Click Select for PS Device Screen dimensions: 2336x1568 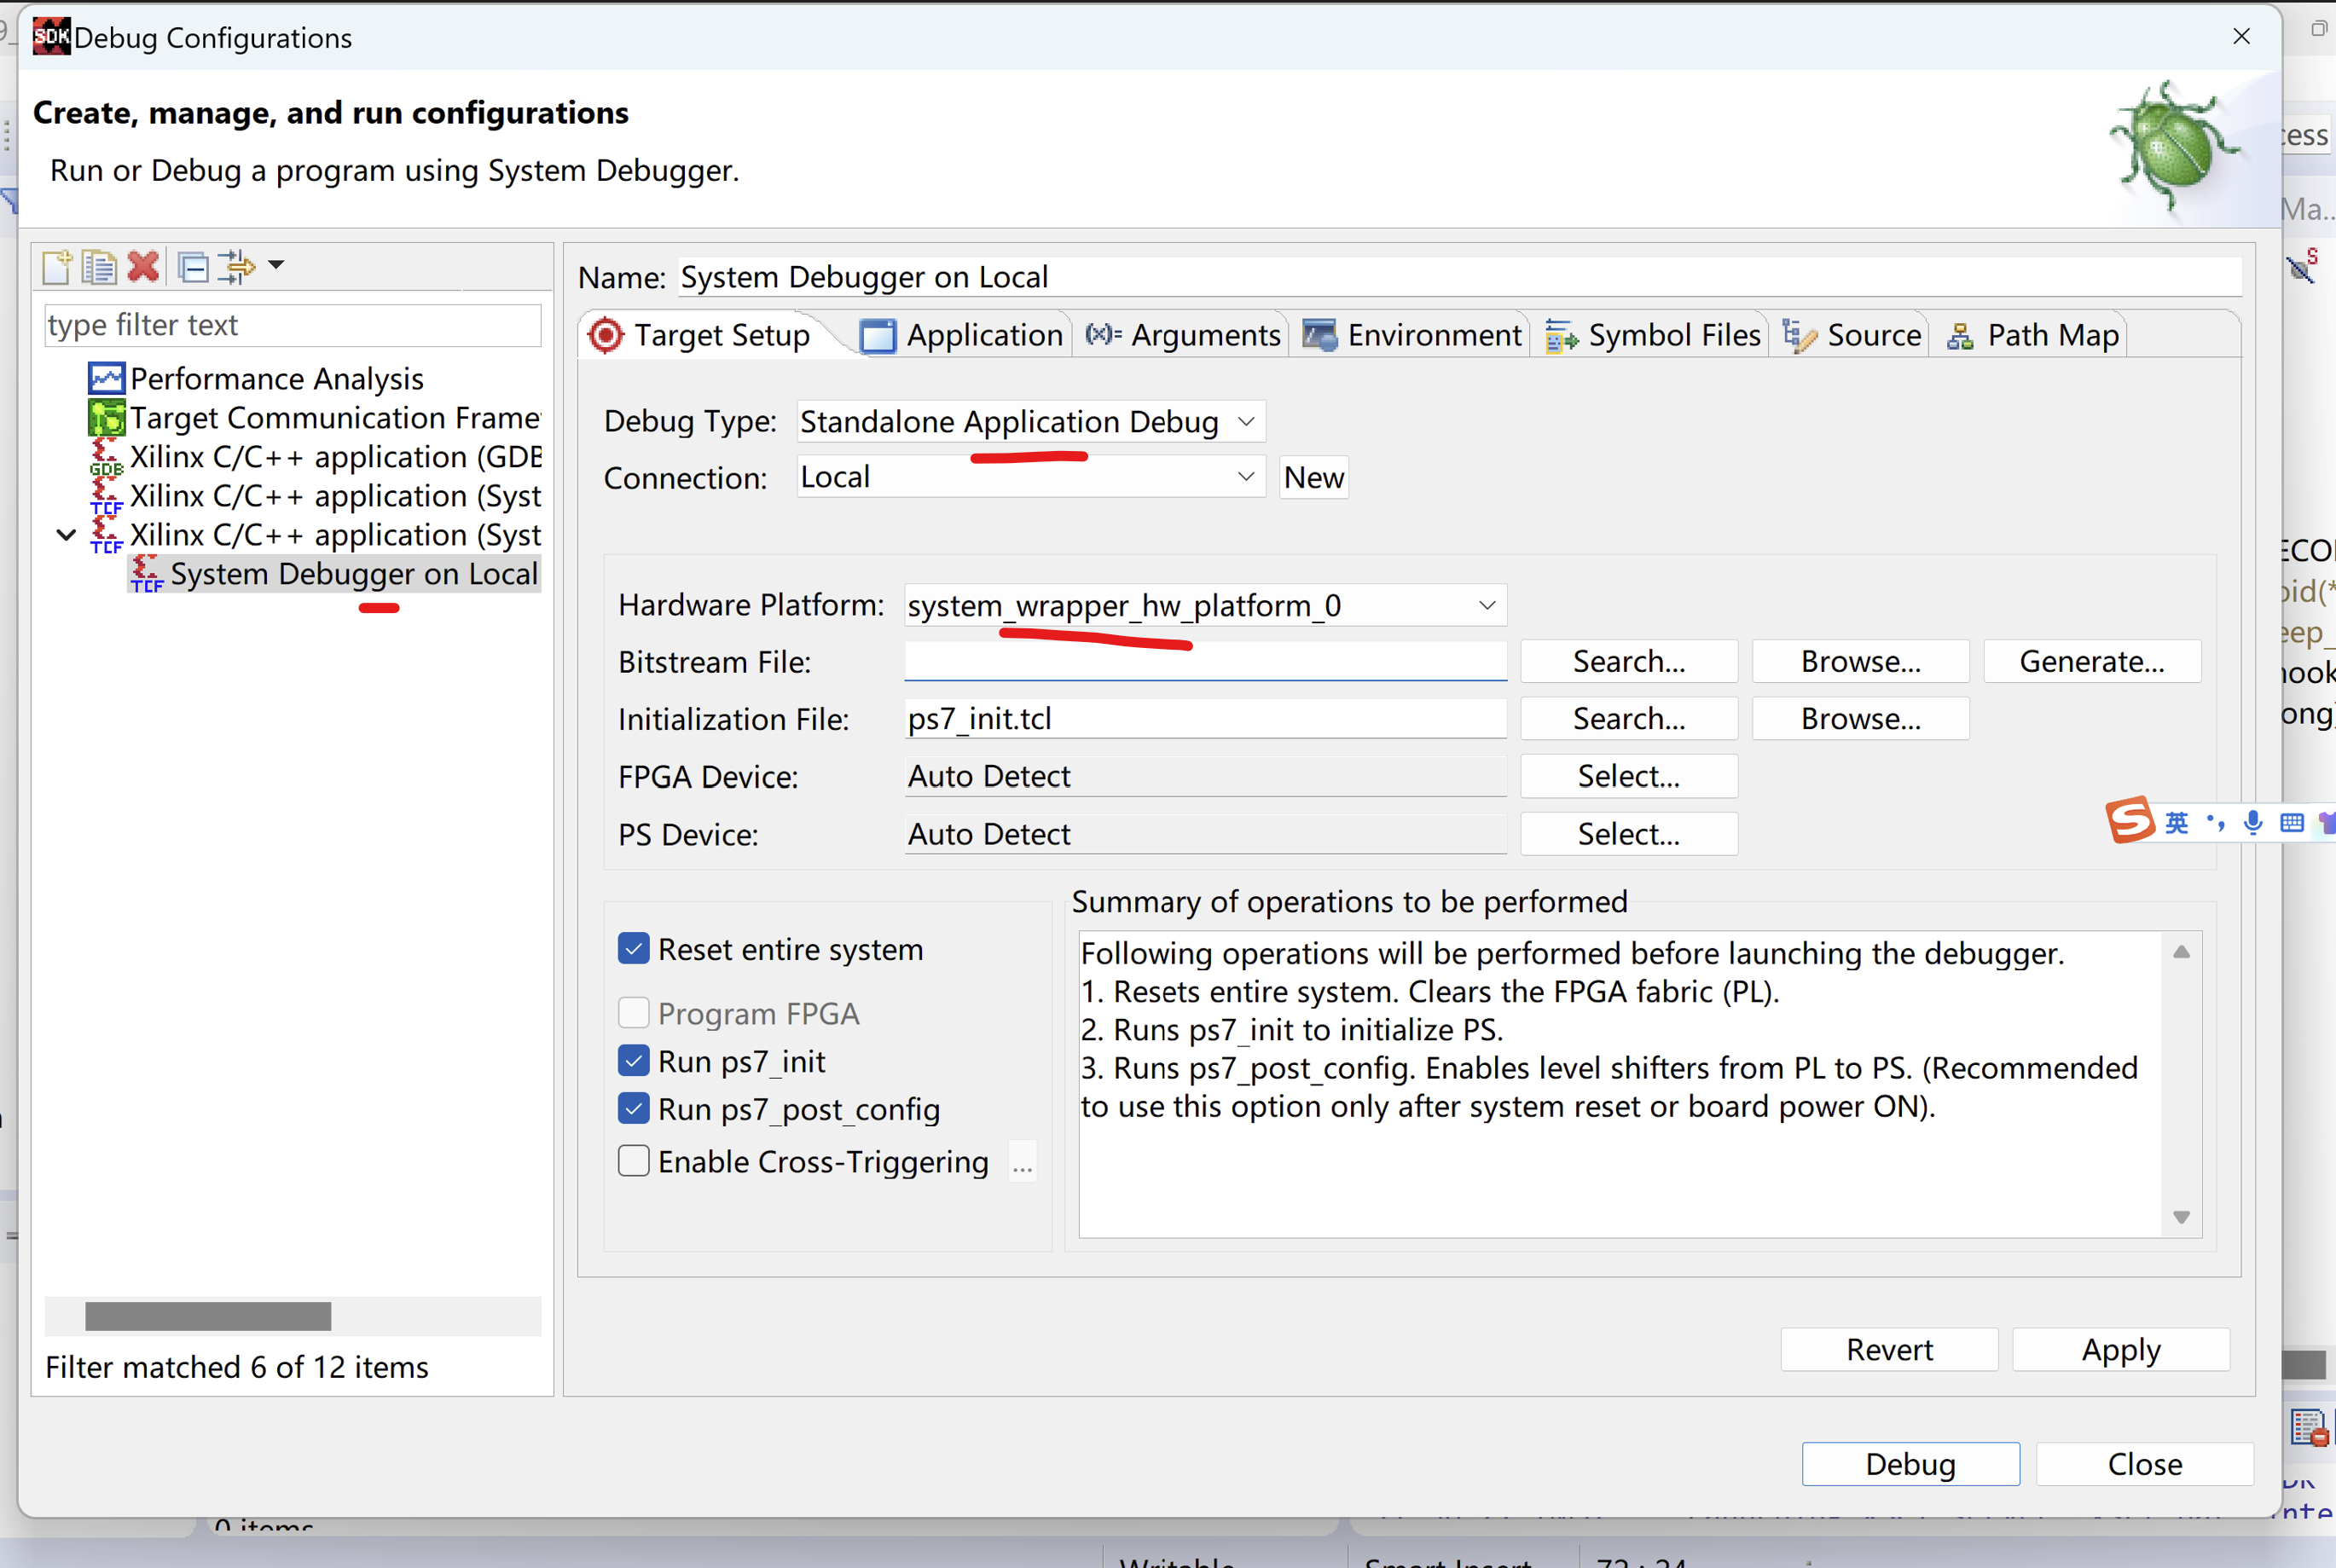pyautogui.click(x=1629, y=834)
